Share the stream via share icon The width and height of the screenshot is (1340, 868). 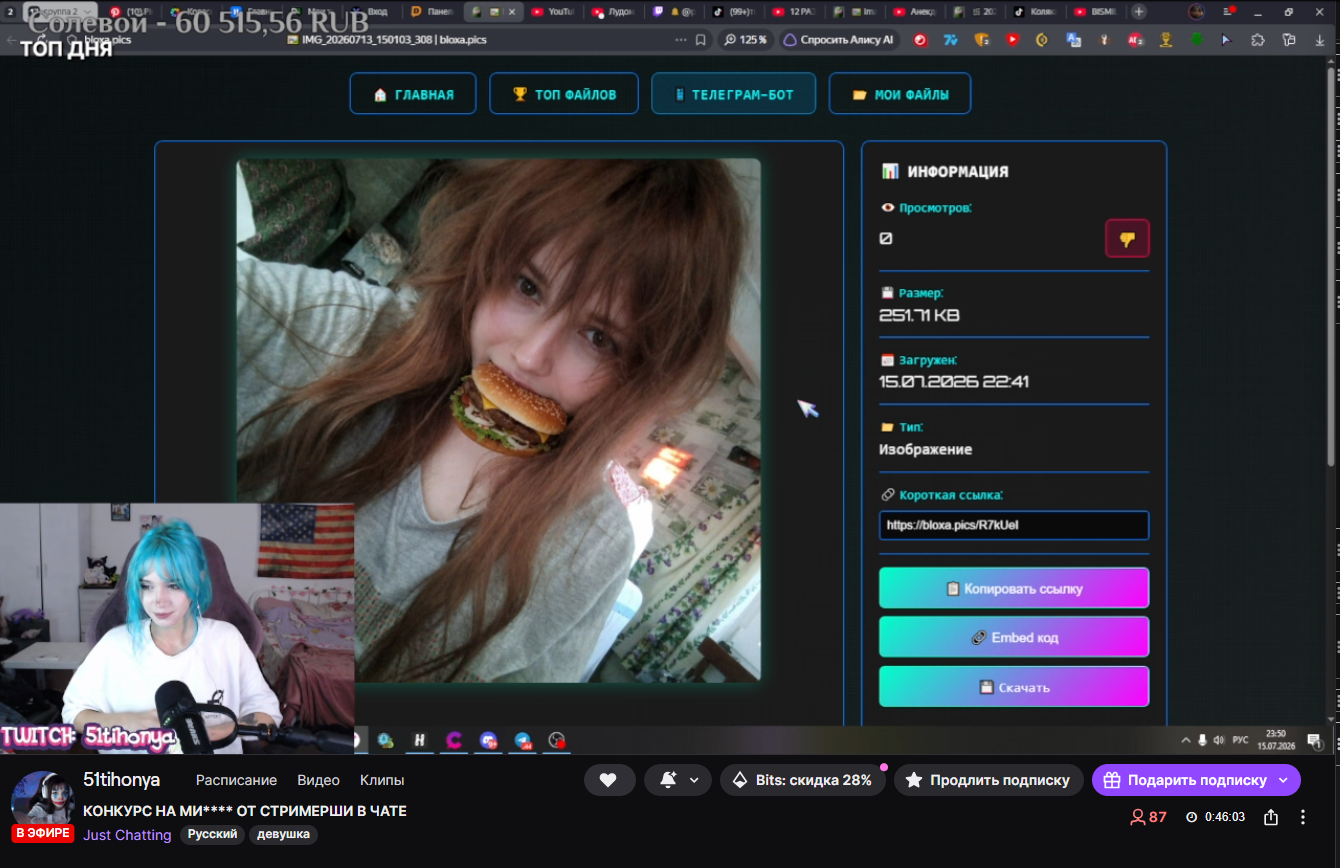(x=1271, y=817)
